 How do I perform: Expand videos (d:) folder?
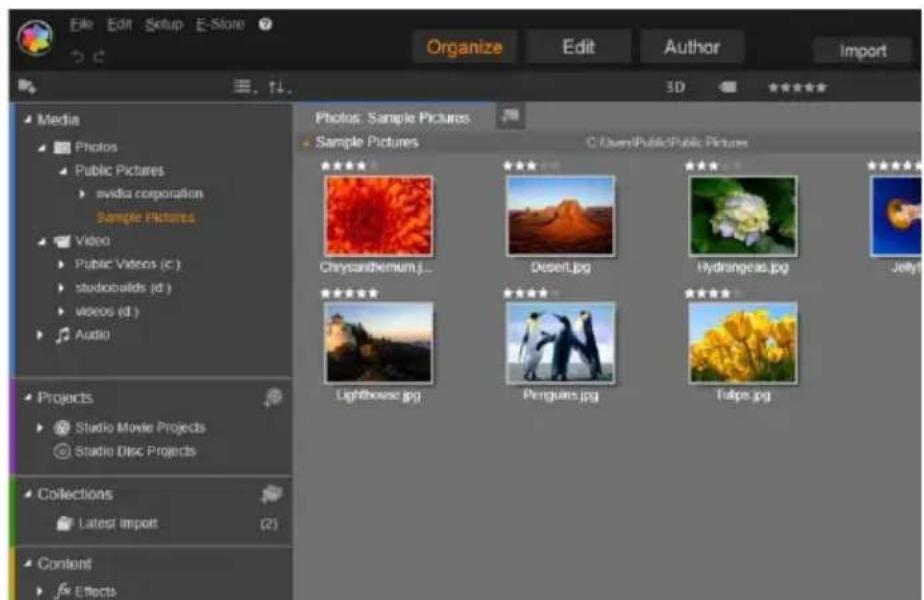61,311
